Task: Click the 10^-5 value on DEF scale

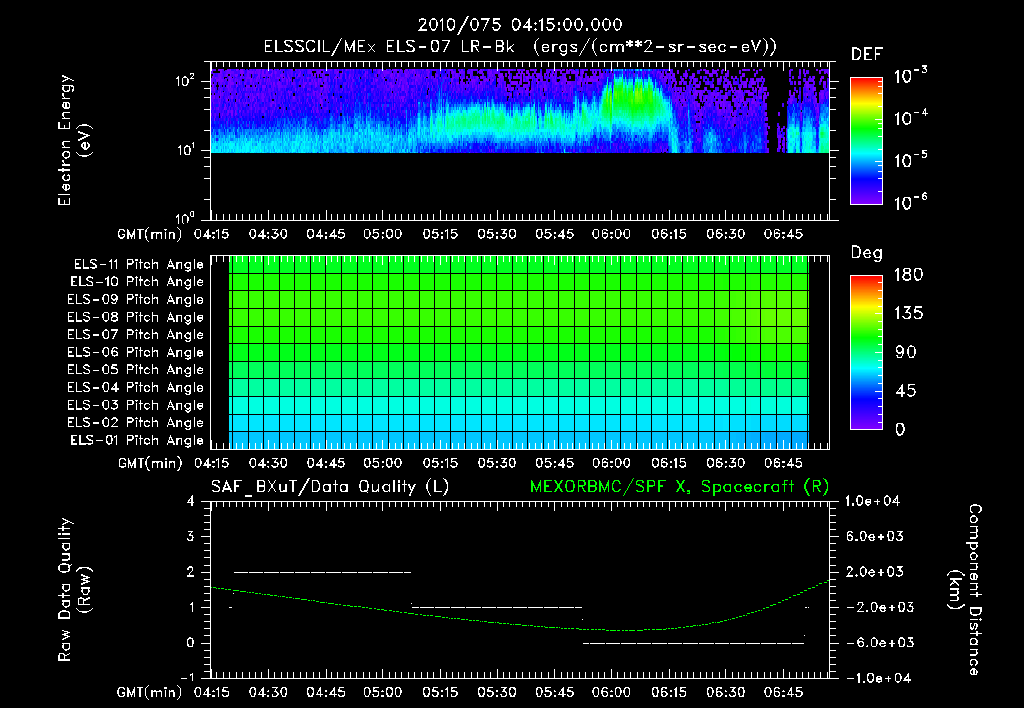Action: (x=910, y=160)
